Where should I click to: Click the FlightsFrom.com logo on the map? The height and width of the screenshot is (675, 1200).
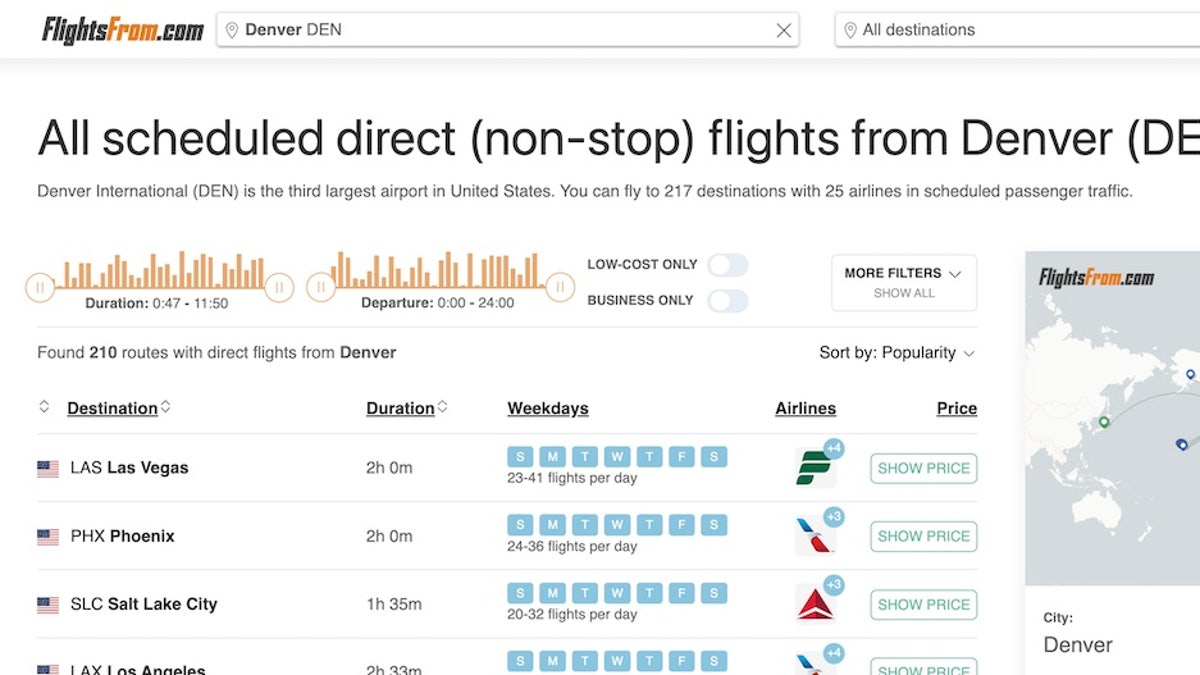pos(1097,278)
